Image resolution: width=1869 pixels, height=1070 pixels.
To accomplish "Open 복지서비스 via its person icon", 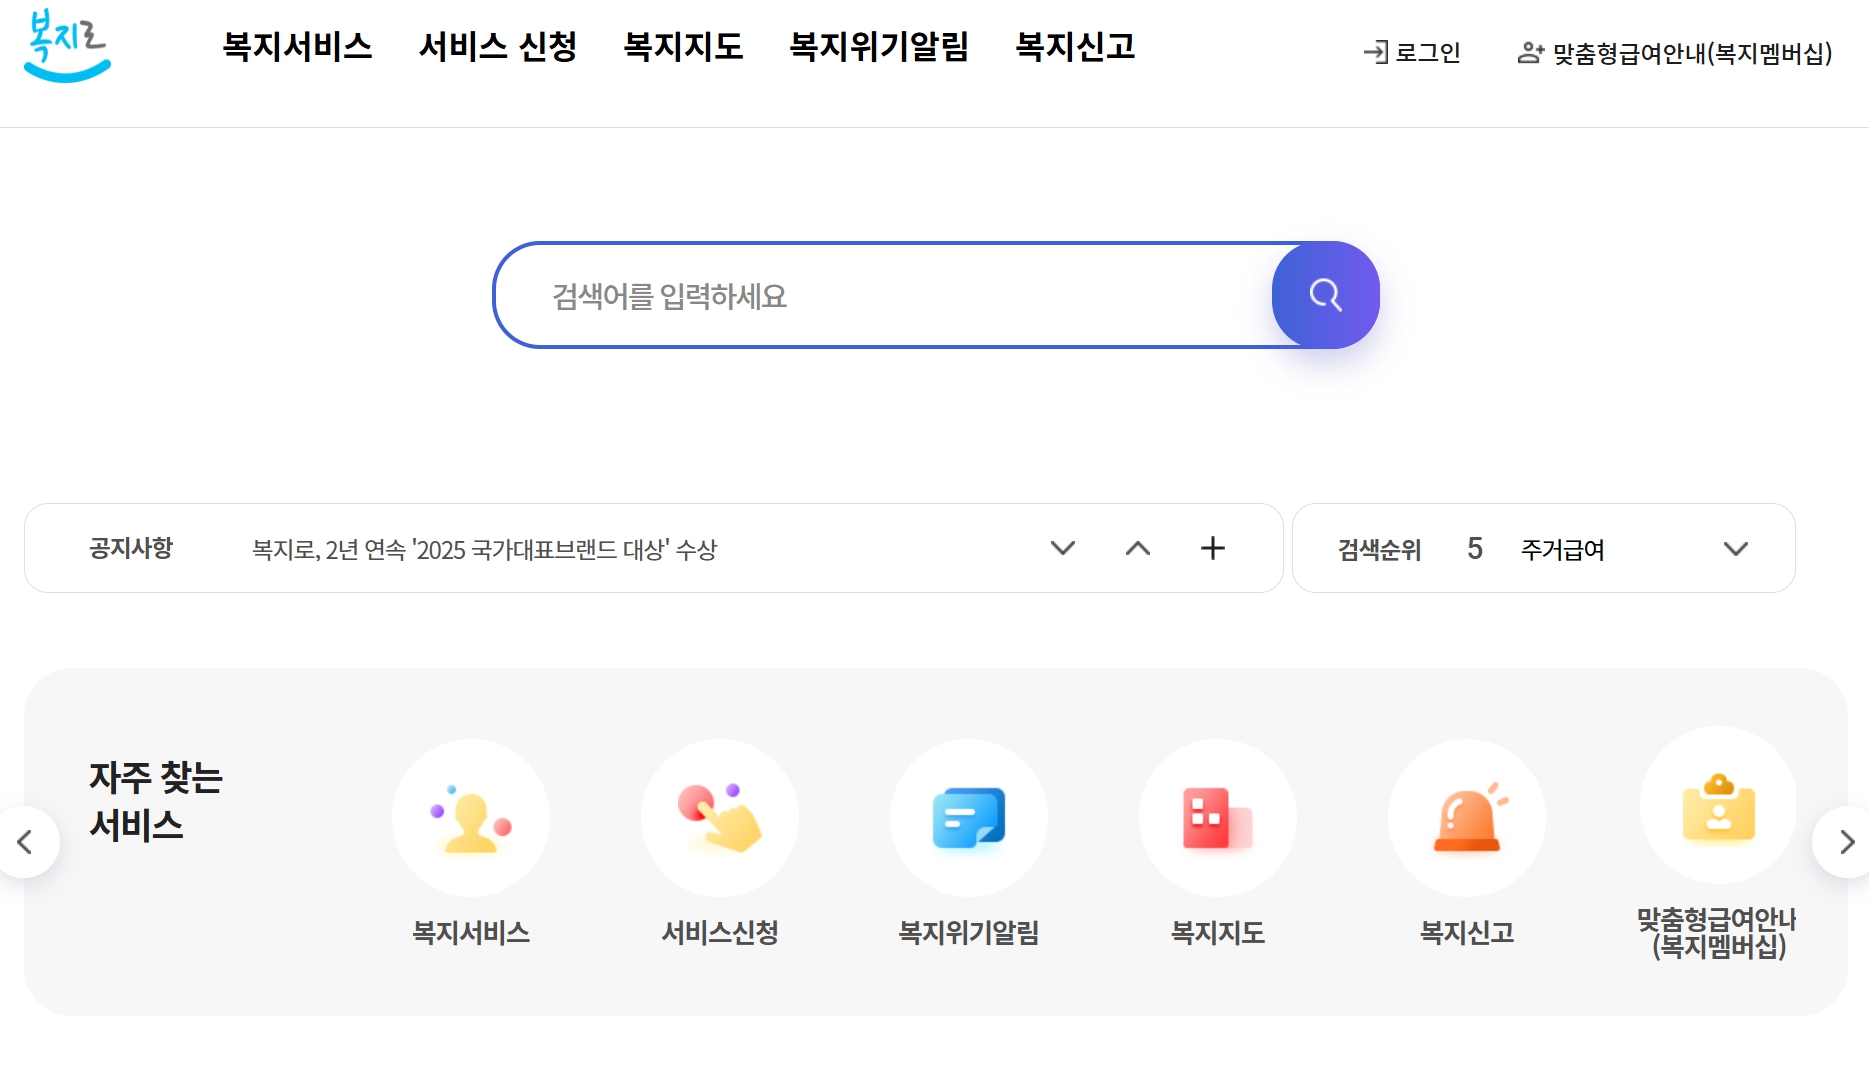I will pyautogui.click(x=471, y=817).
